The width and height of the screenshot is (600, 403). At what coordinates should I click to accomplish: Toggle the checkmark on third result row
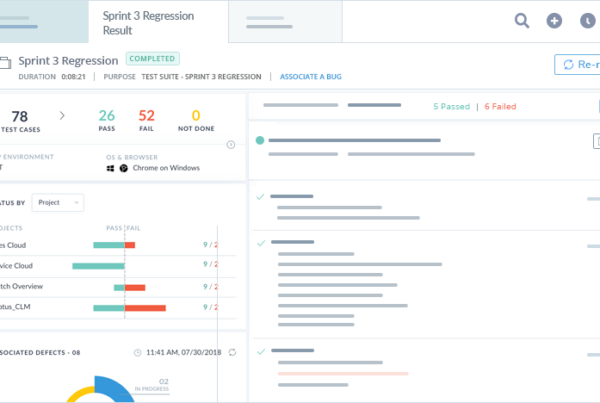point(260,242)
